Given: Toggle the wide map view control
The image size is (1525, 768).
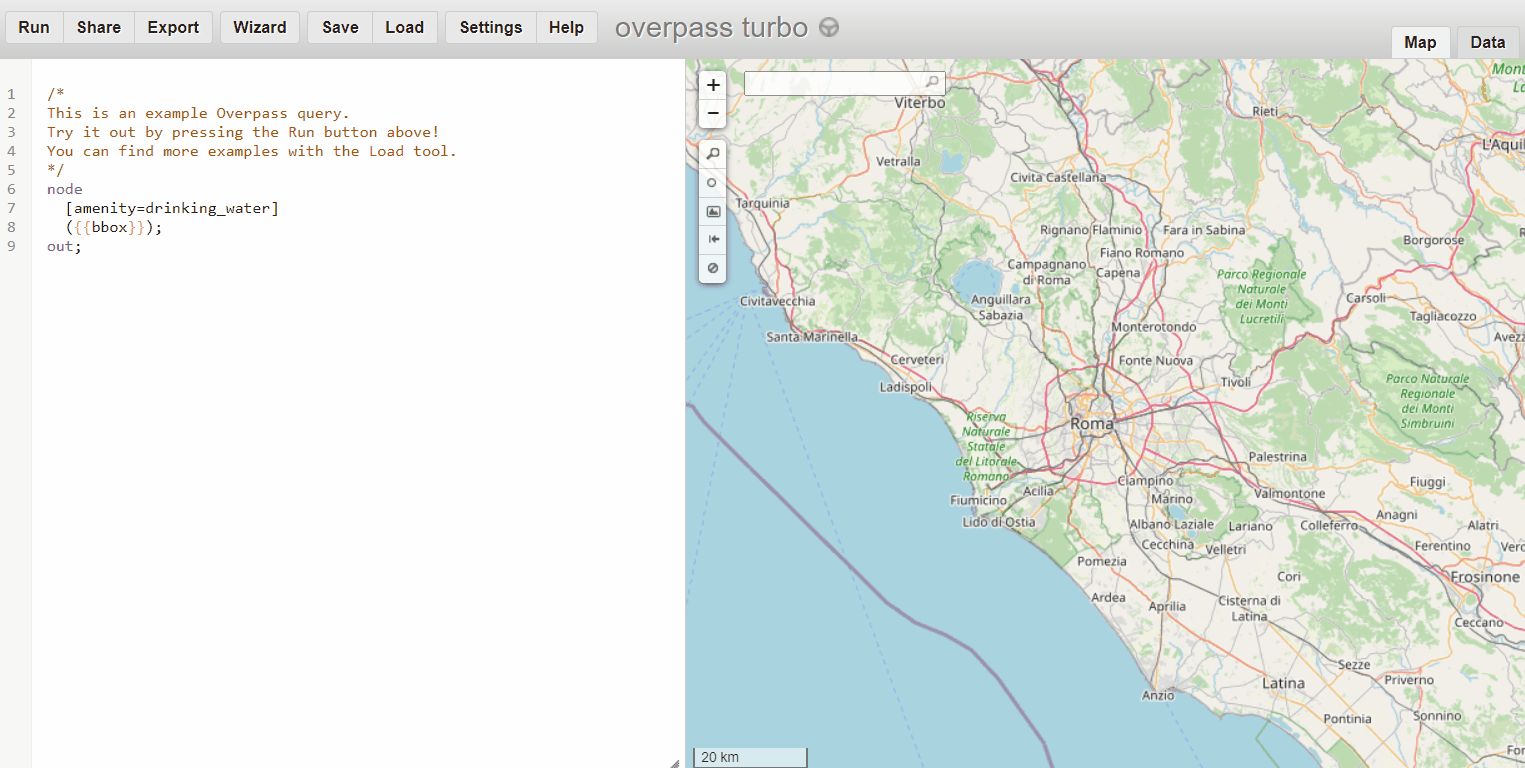Looking at the screenshot, I should tap(713, 239).
